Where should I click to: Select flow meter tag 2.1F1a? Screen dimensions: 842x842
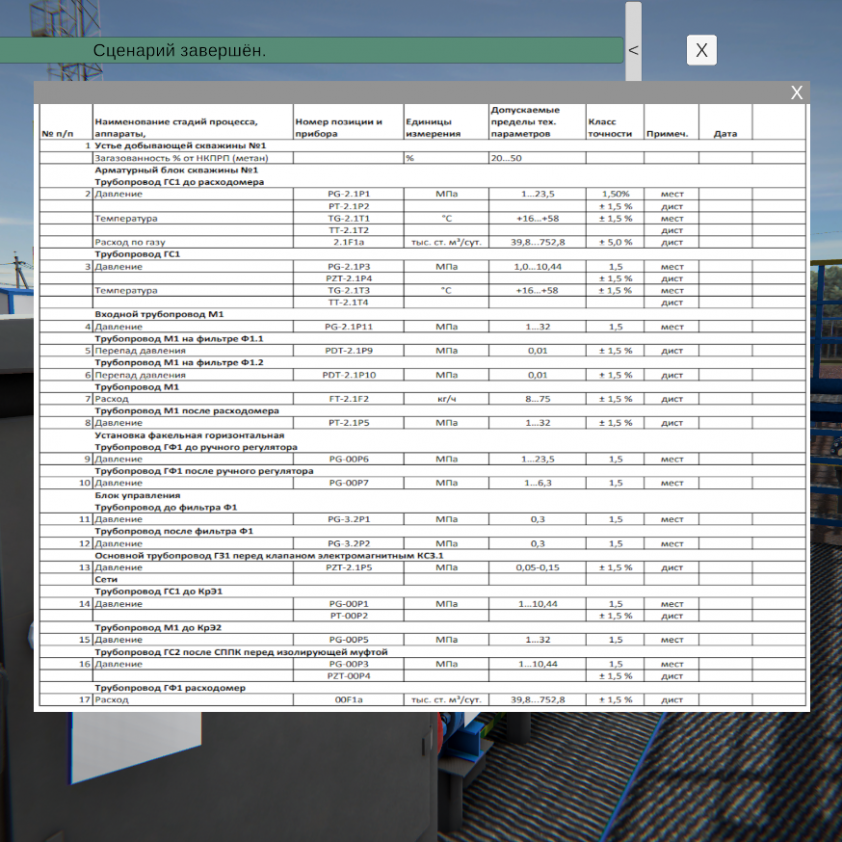pyautogui.click(x=349, y=242)
